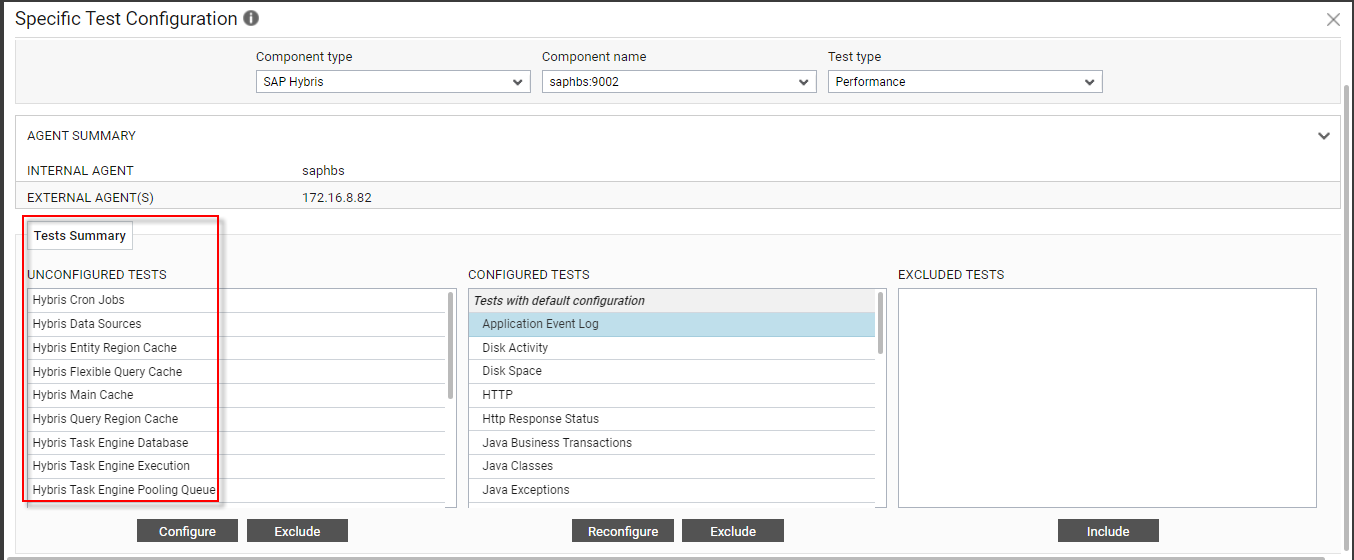The height and width of the screenshot is (560, 1354).
Task: Select Hybris Task Engine Pooling Queue test
Action: click(x=236, y=490)
